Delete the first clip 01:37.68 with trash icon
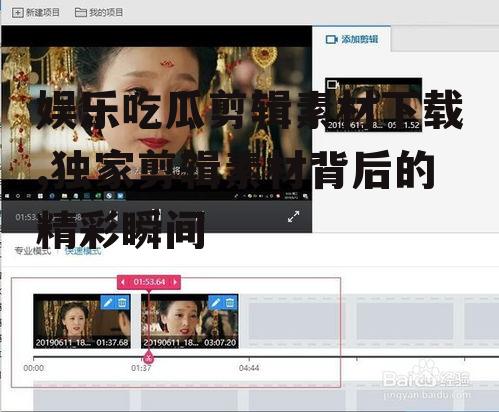The image size is (499, 412). [x=122, y=302]
